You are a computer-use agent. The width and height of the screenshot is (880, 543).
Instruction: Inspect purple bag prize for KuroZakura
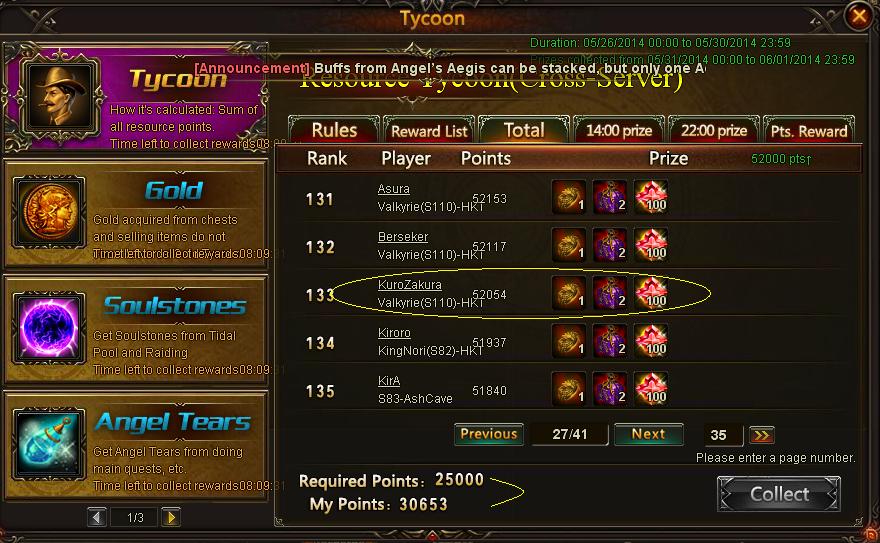pyautogui.click(x=609, y=293)
